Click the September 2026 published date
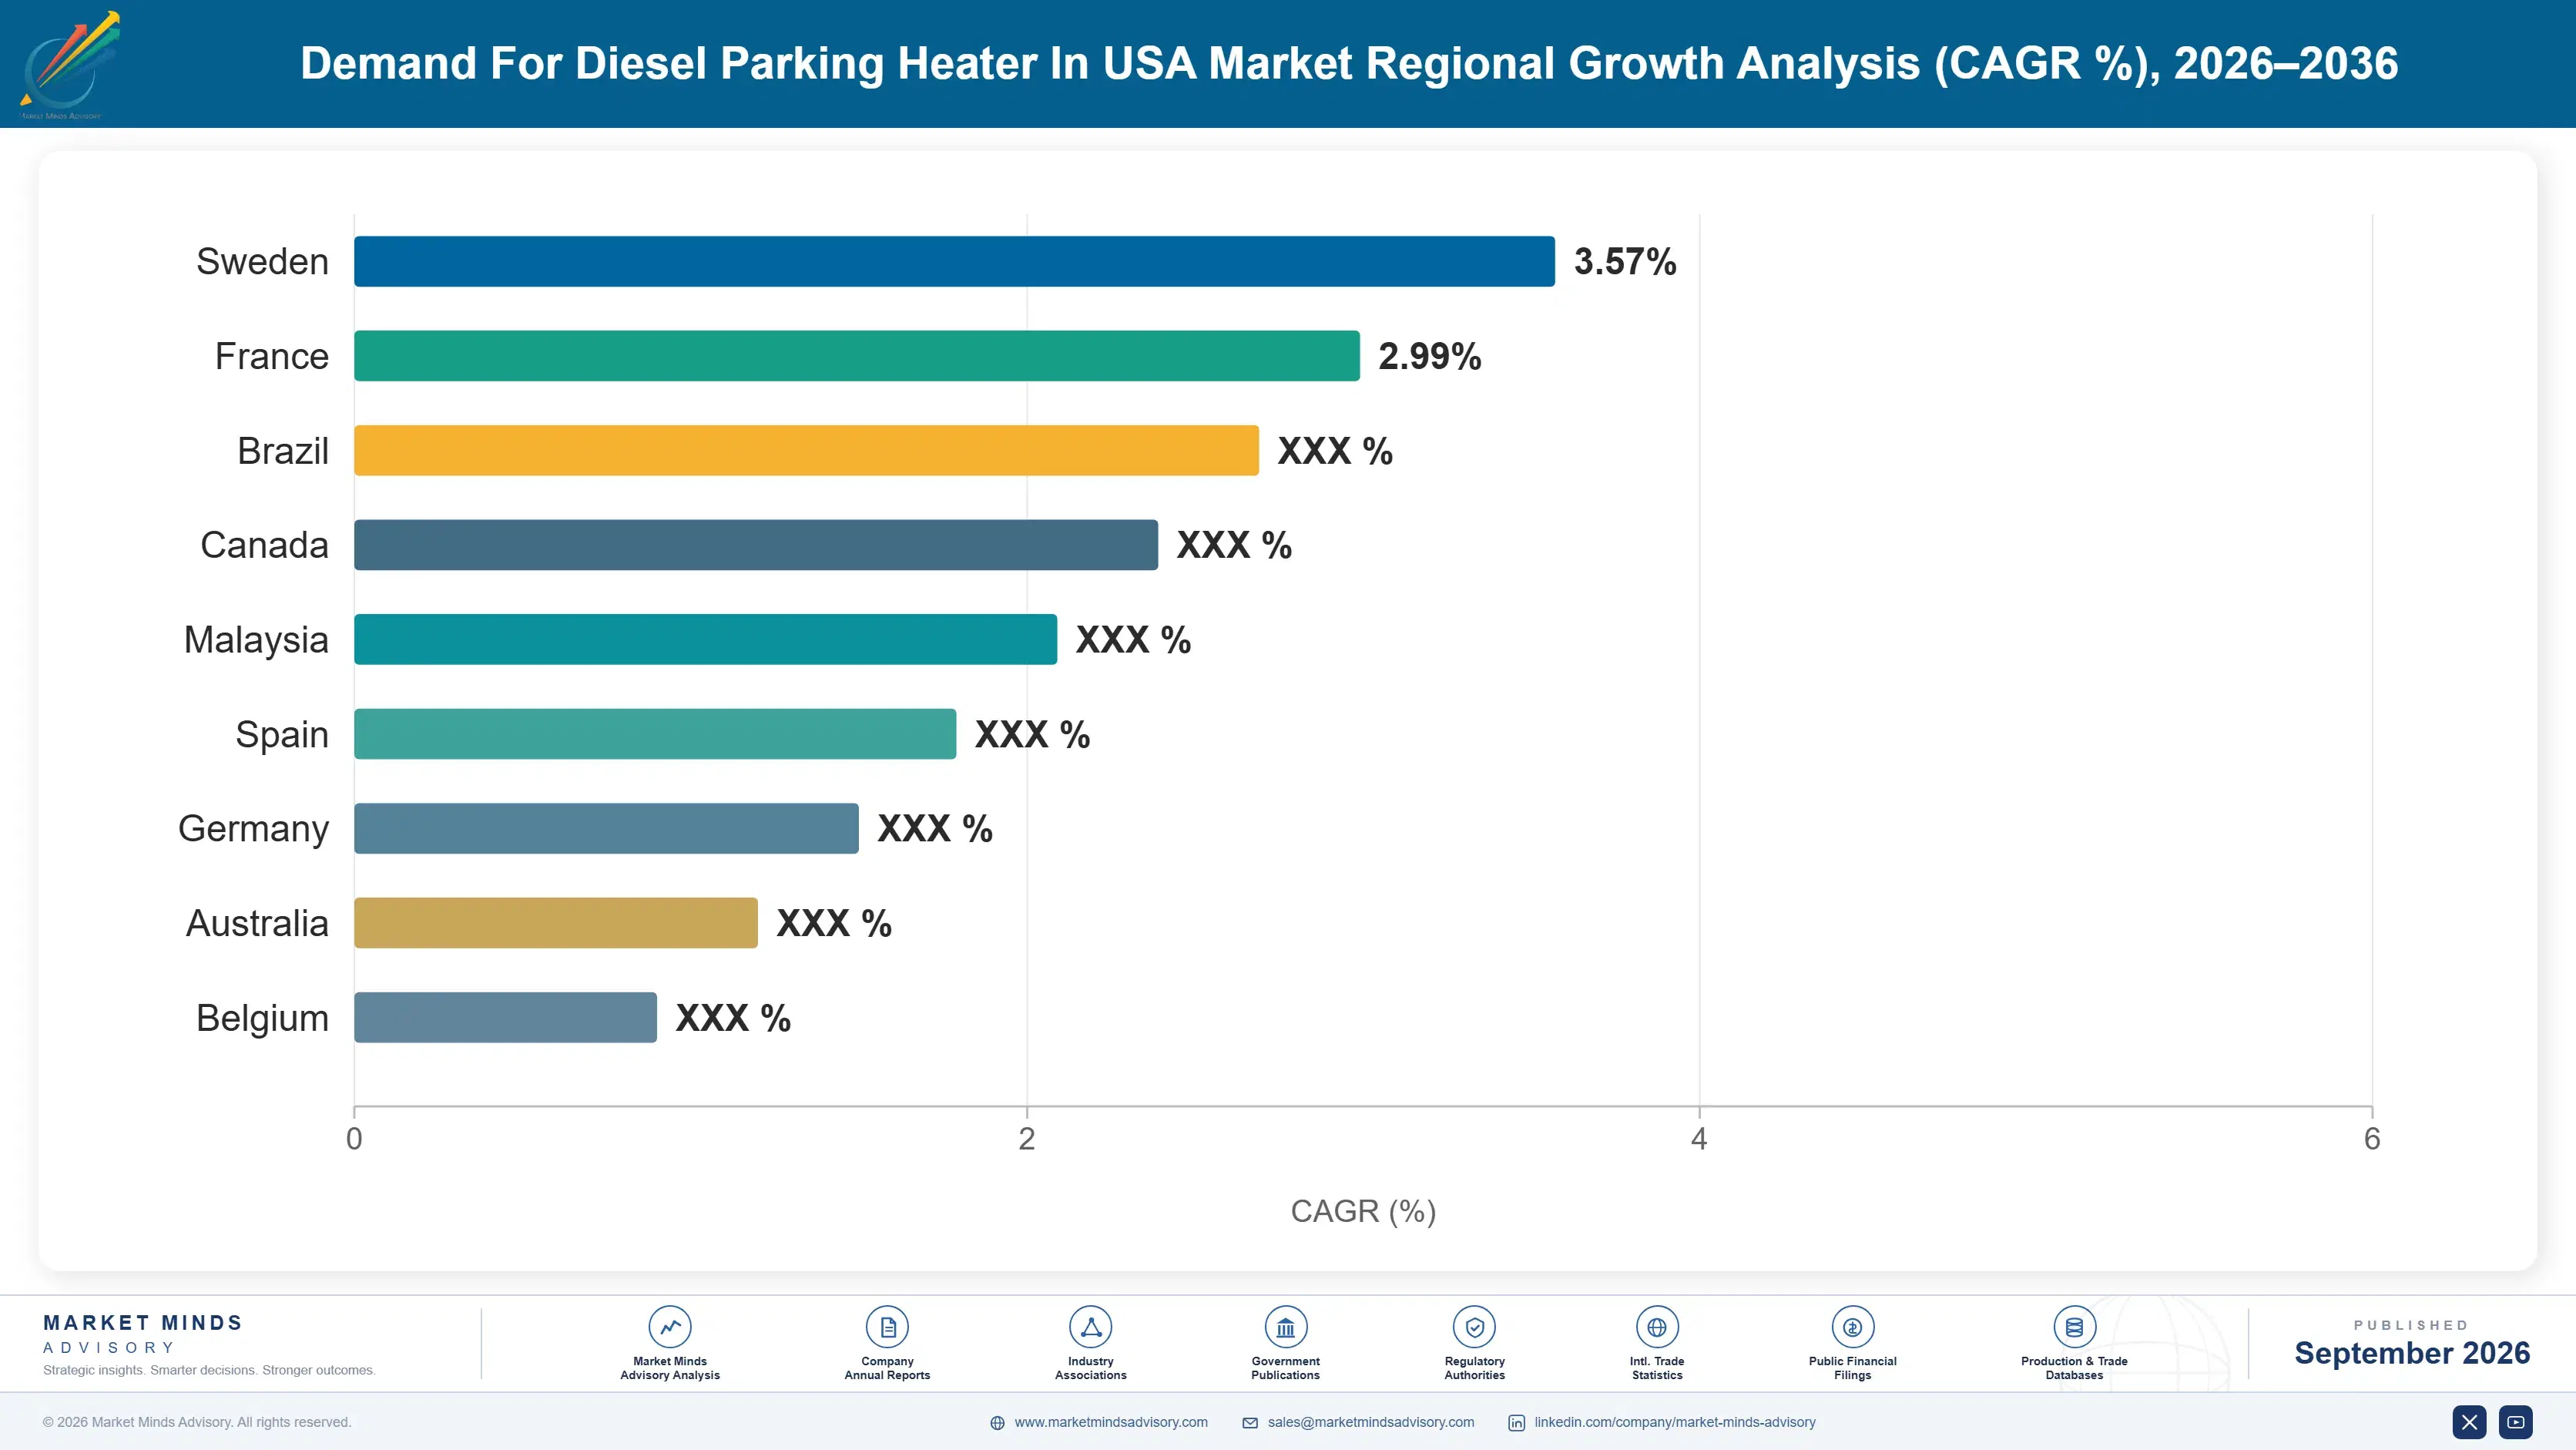This screenshot has width=2576, height=1450. click(2412, 1353)
